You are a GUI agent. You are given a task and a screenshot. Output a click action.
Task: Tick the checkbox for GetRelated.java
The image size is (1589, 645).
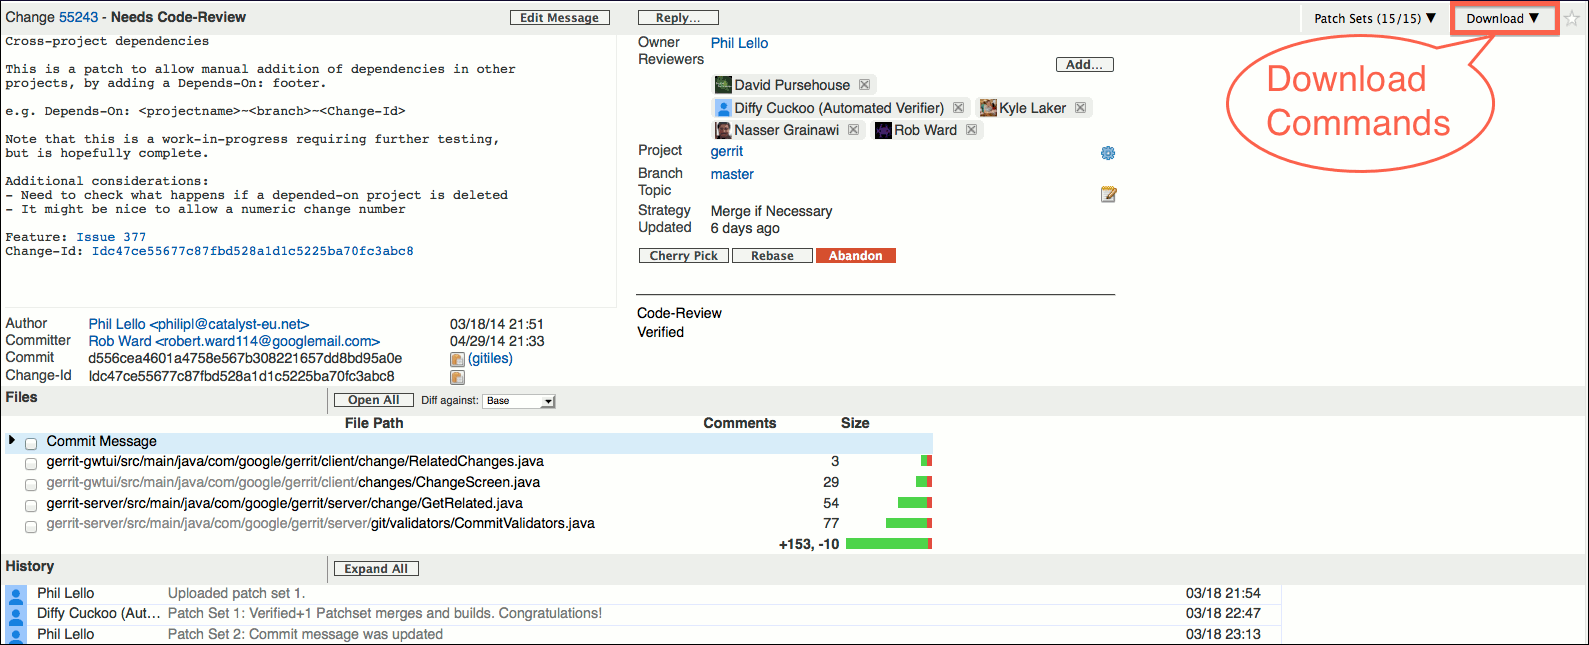click(31, 505)
